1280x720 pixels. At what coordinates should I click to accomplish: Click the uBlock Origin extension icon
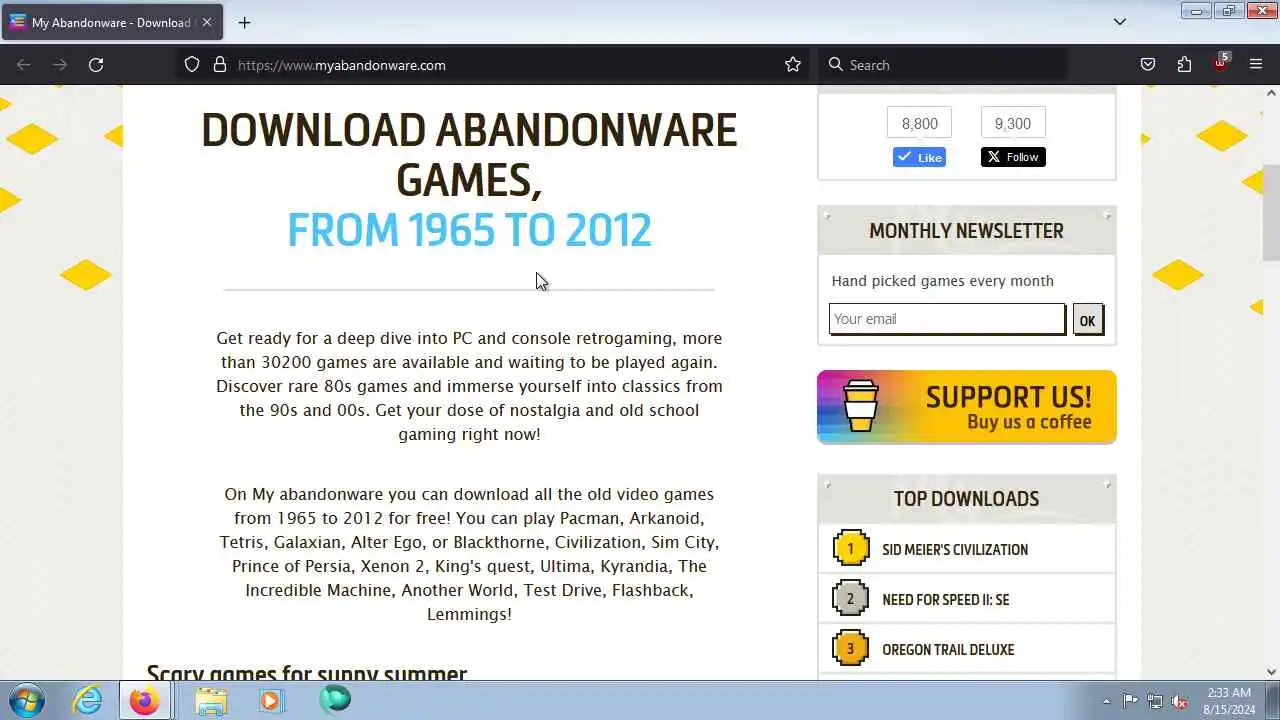tap(1220, 63)
